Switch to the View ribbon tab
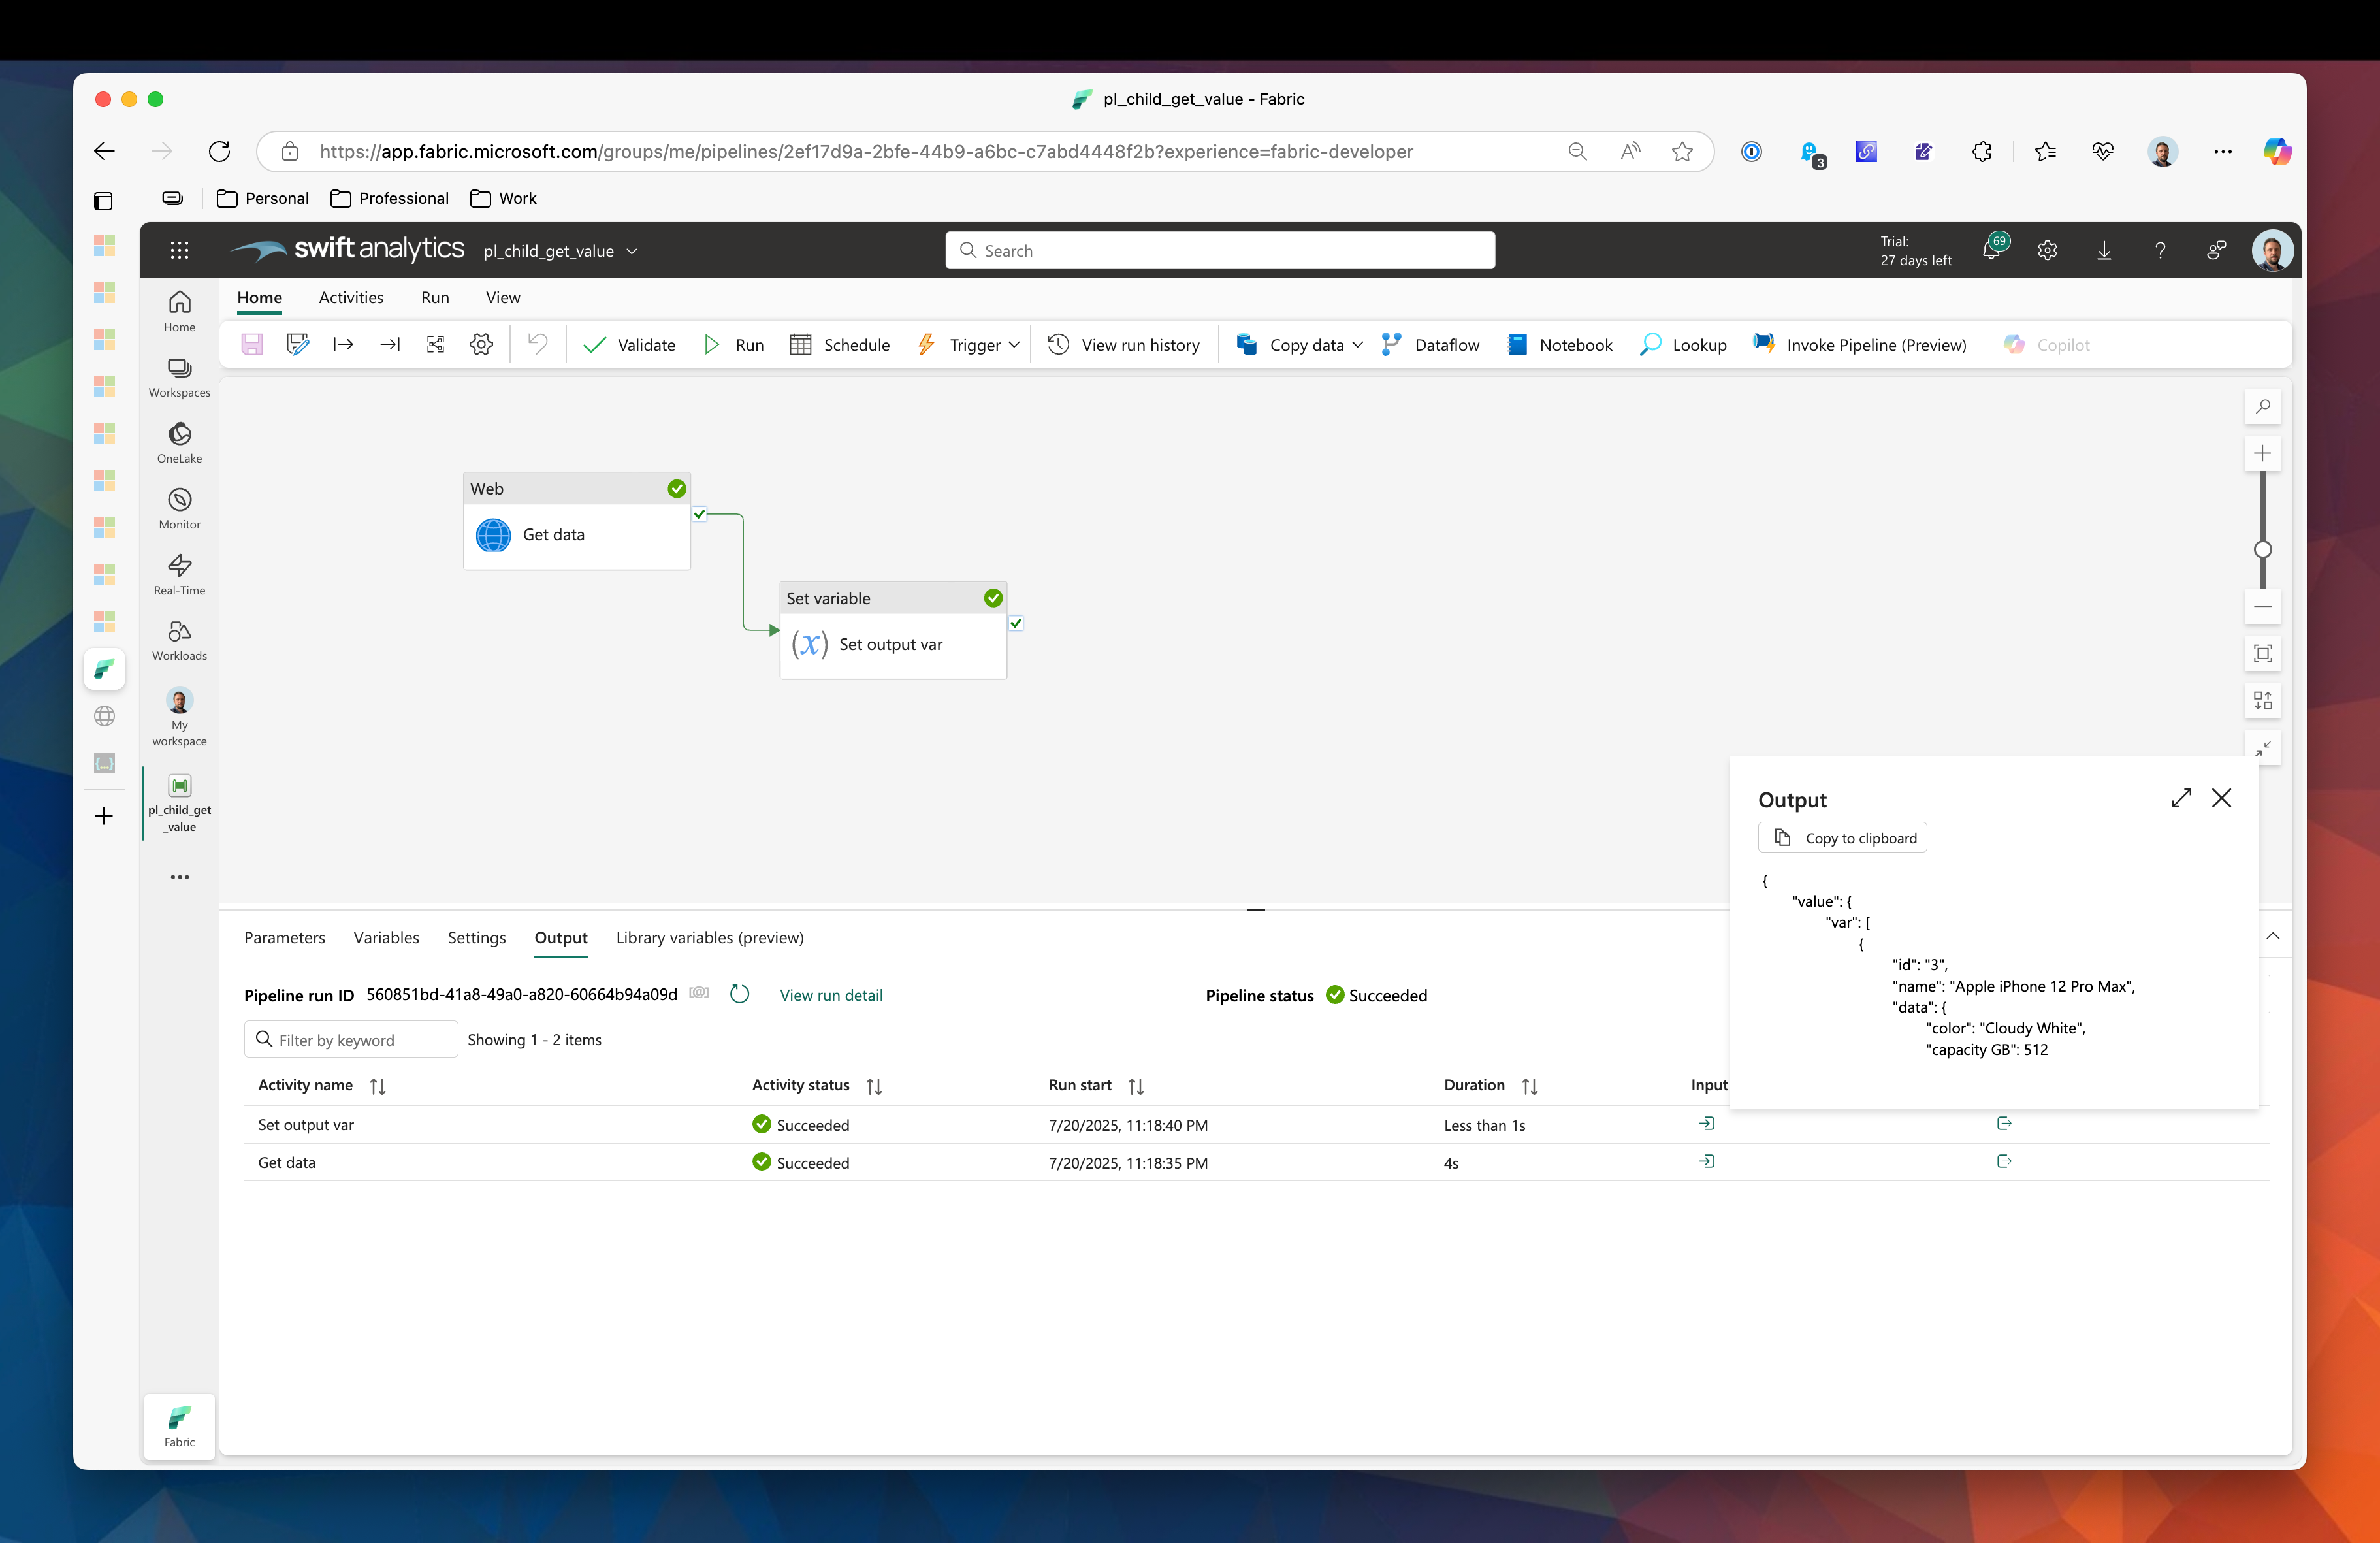 pyautogui.click(x=503, y=297)
